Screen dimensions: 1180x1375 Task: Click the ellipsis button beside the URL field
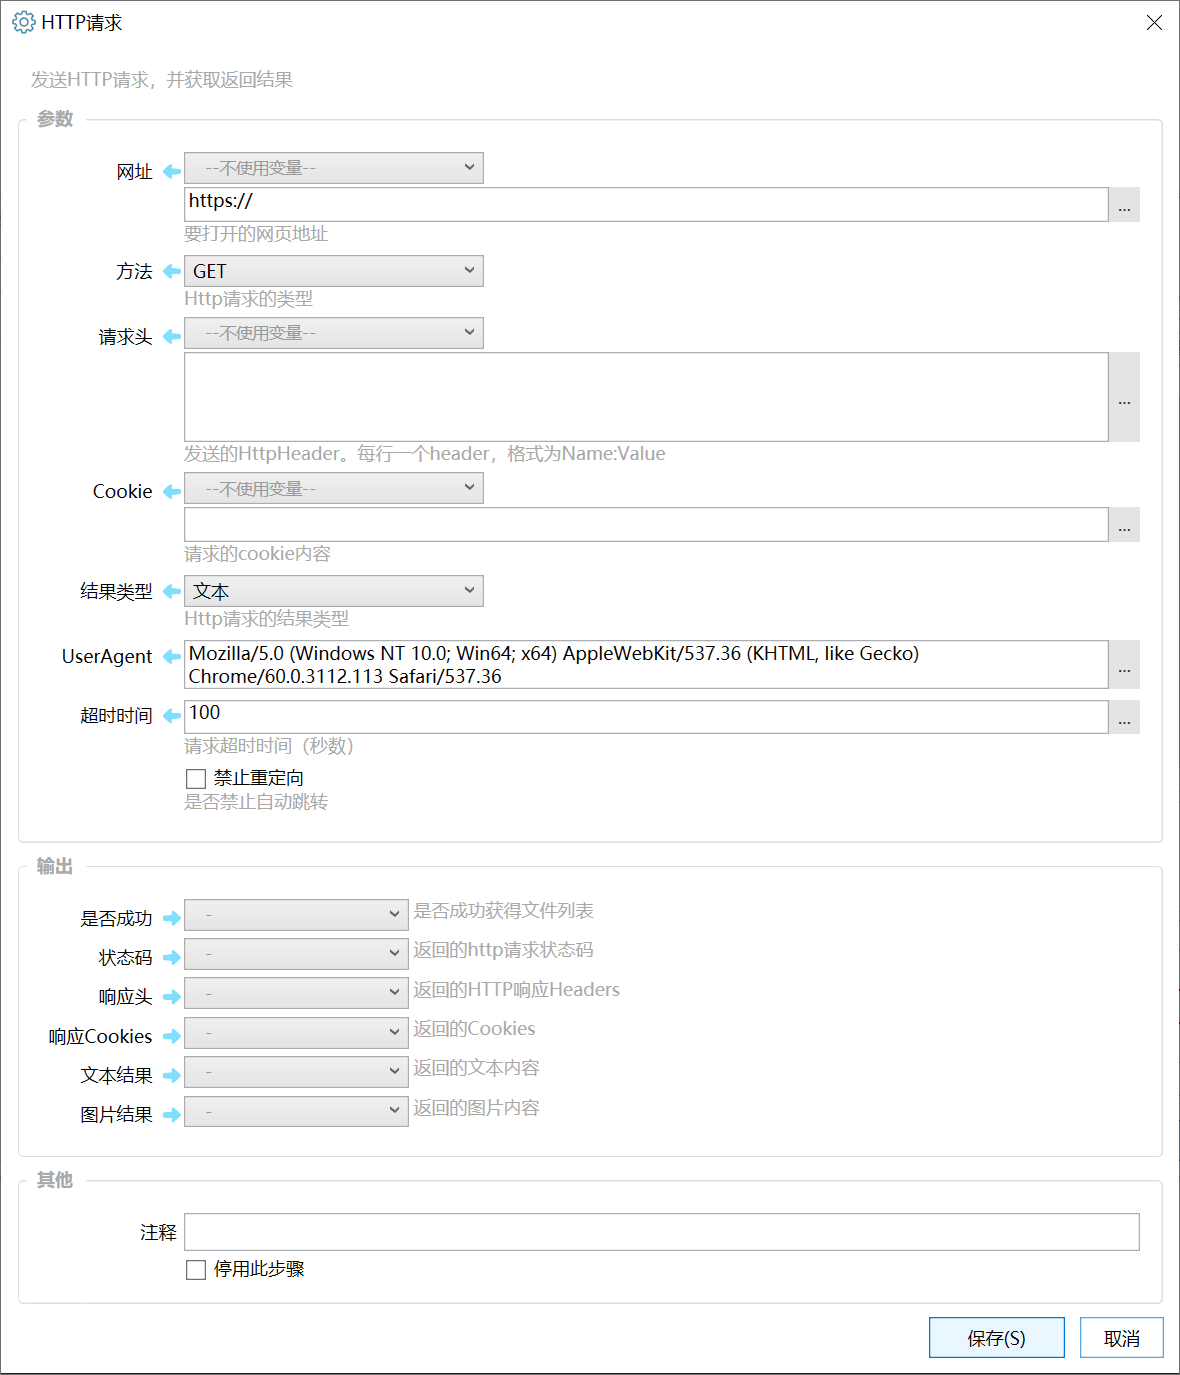(1124, 205)
